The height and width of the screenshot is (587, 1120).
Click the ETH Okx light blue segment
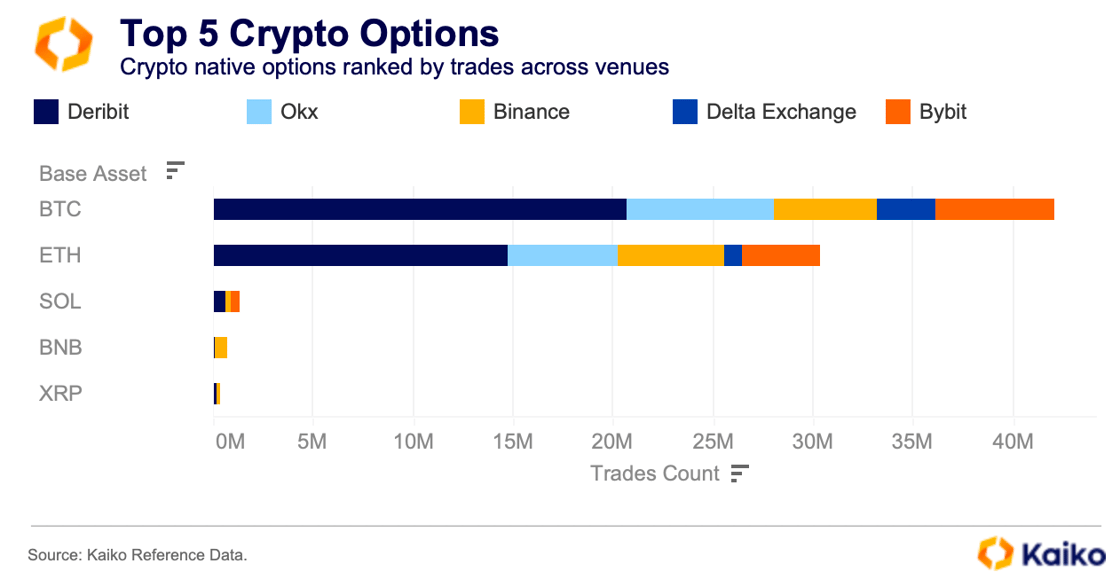click(x=562, y=255)
